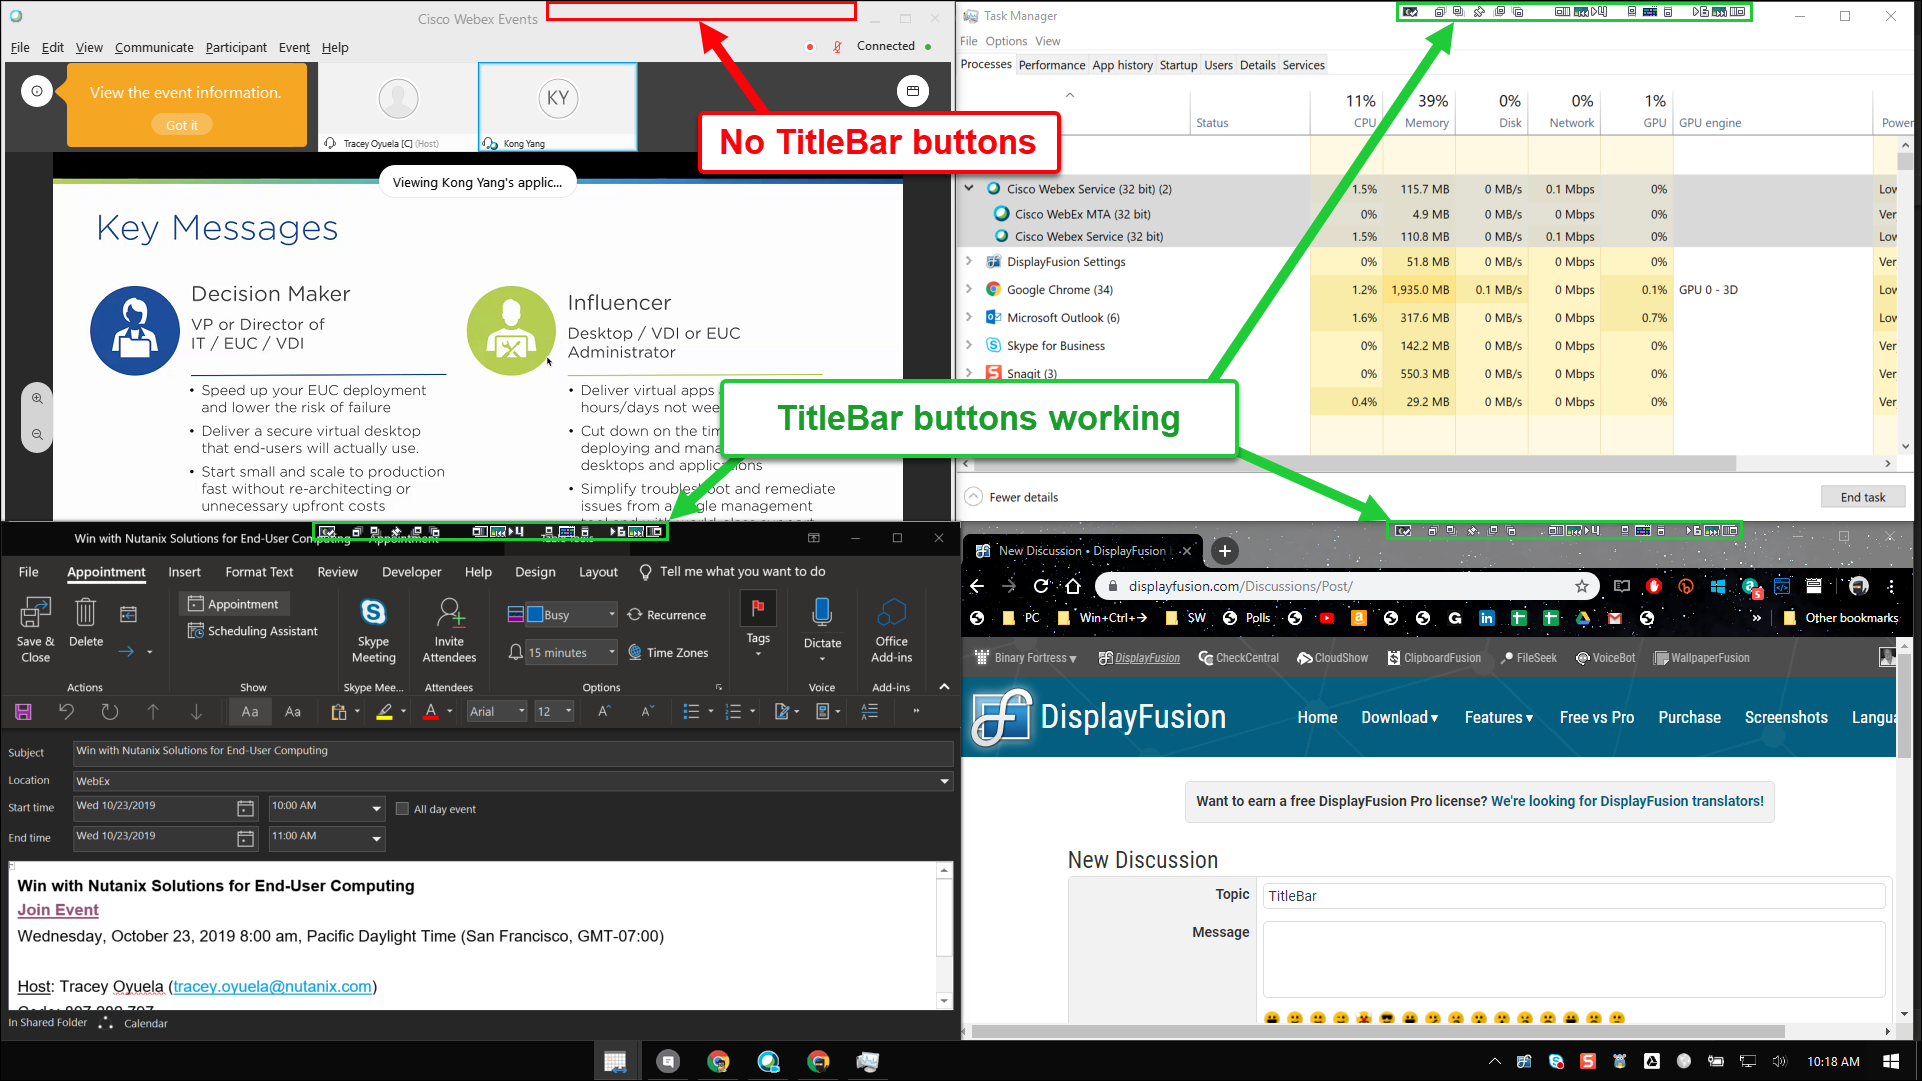
Task: Switch to Scheduling Assistant view
Action: (252, 631)
